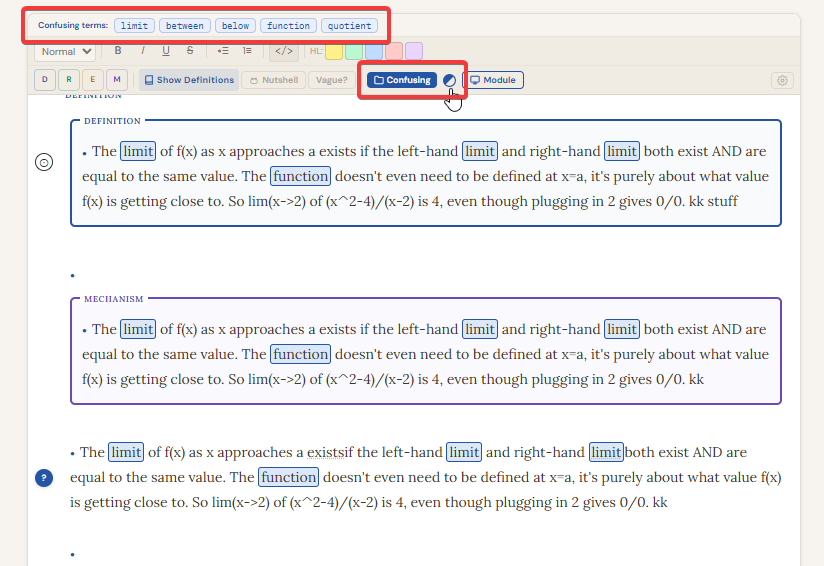Toggle bold formatting in toolbar
Screen dimensions: 824x566
118,51
